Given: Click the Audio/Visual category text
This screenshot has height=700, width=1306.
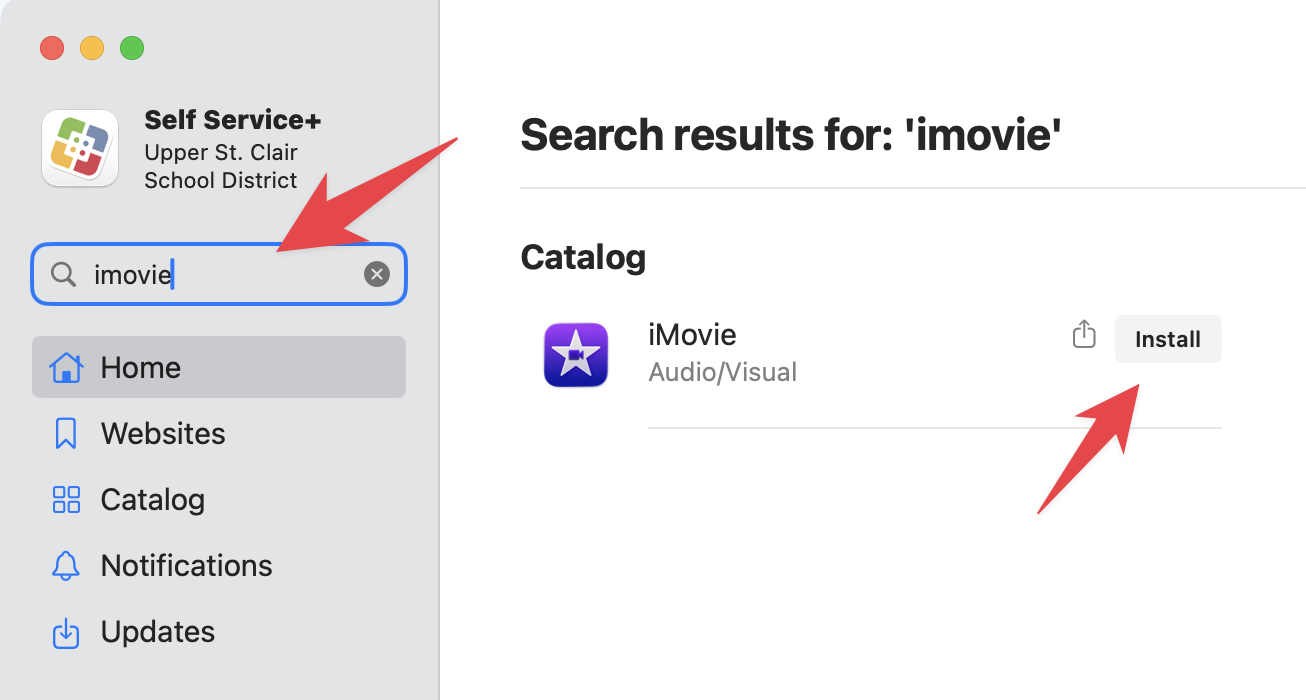Looking at the screenshot, I should point(722,372).
